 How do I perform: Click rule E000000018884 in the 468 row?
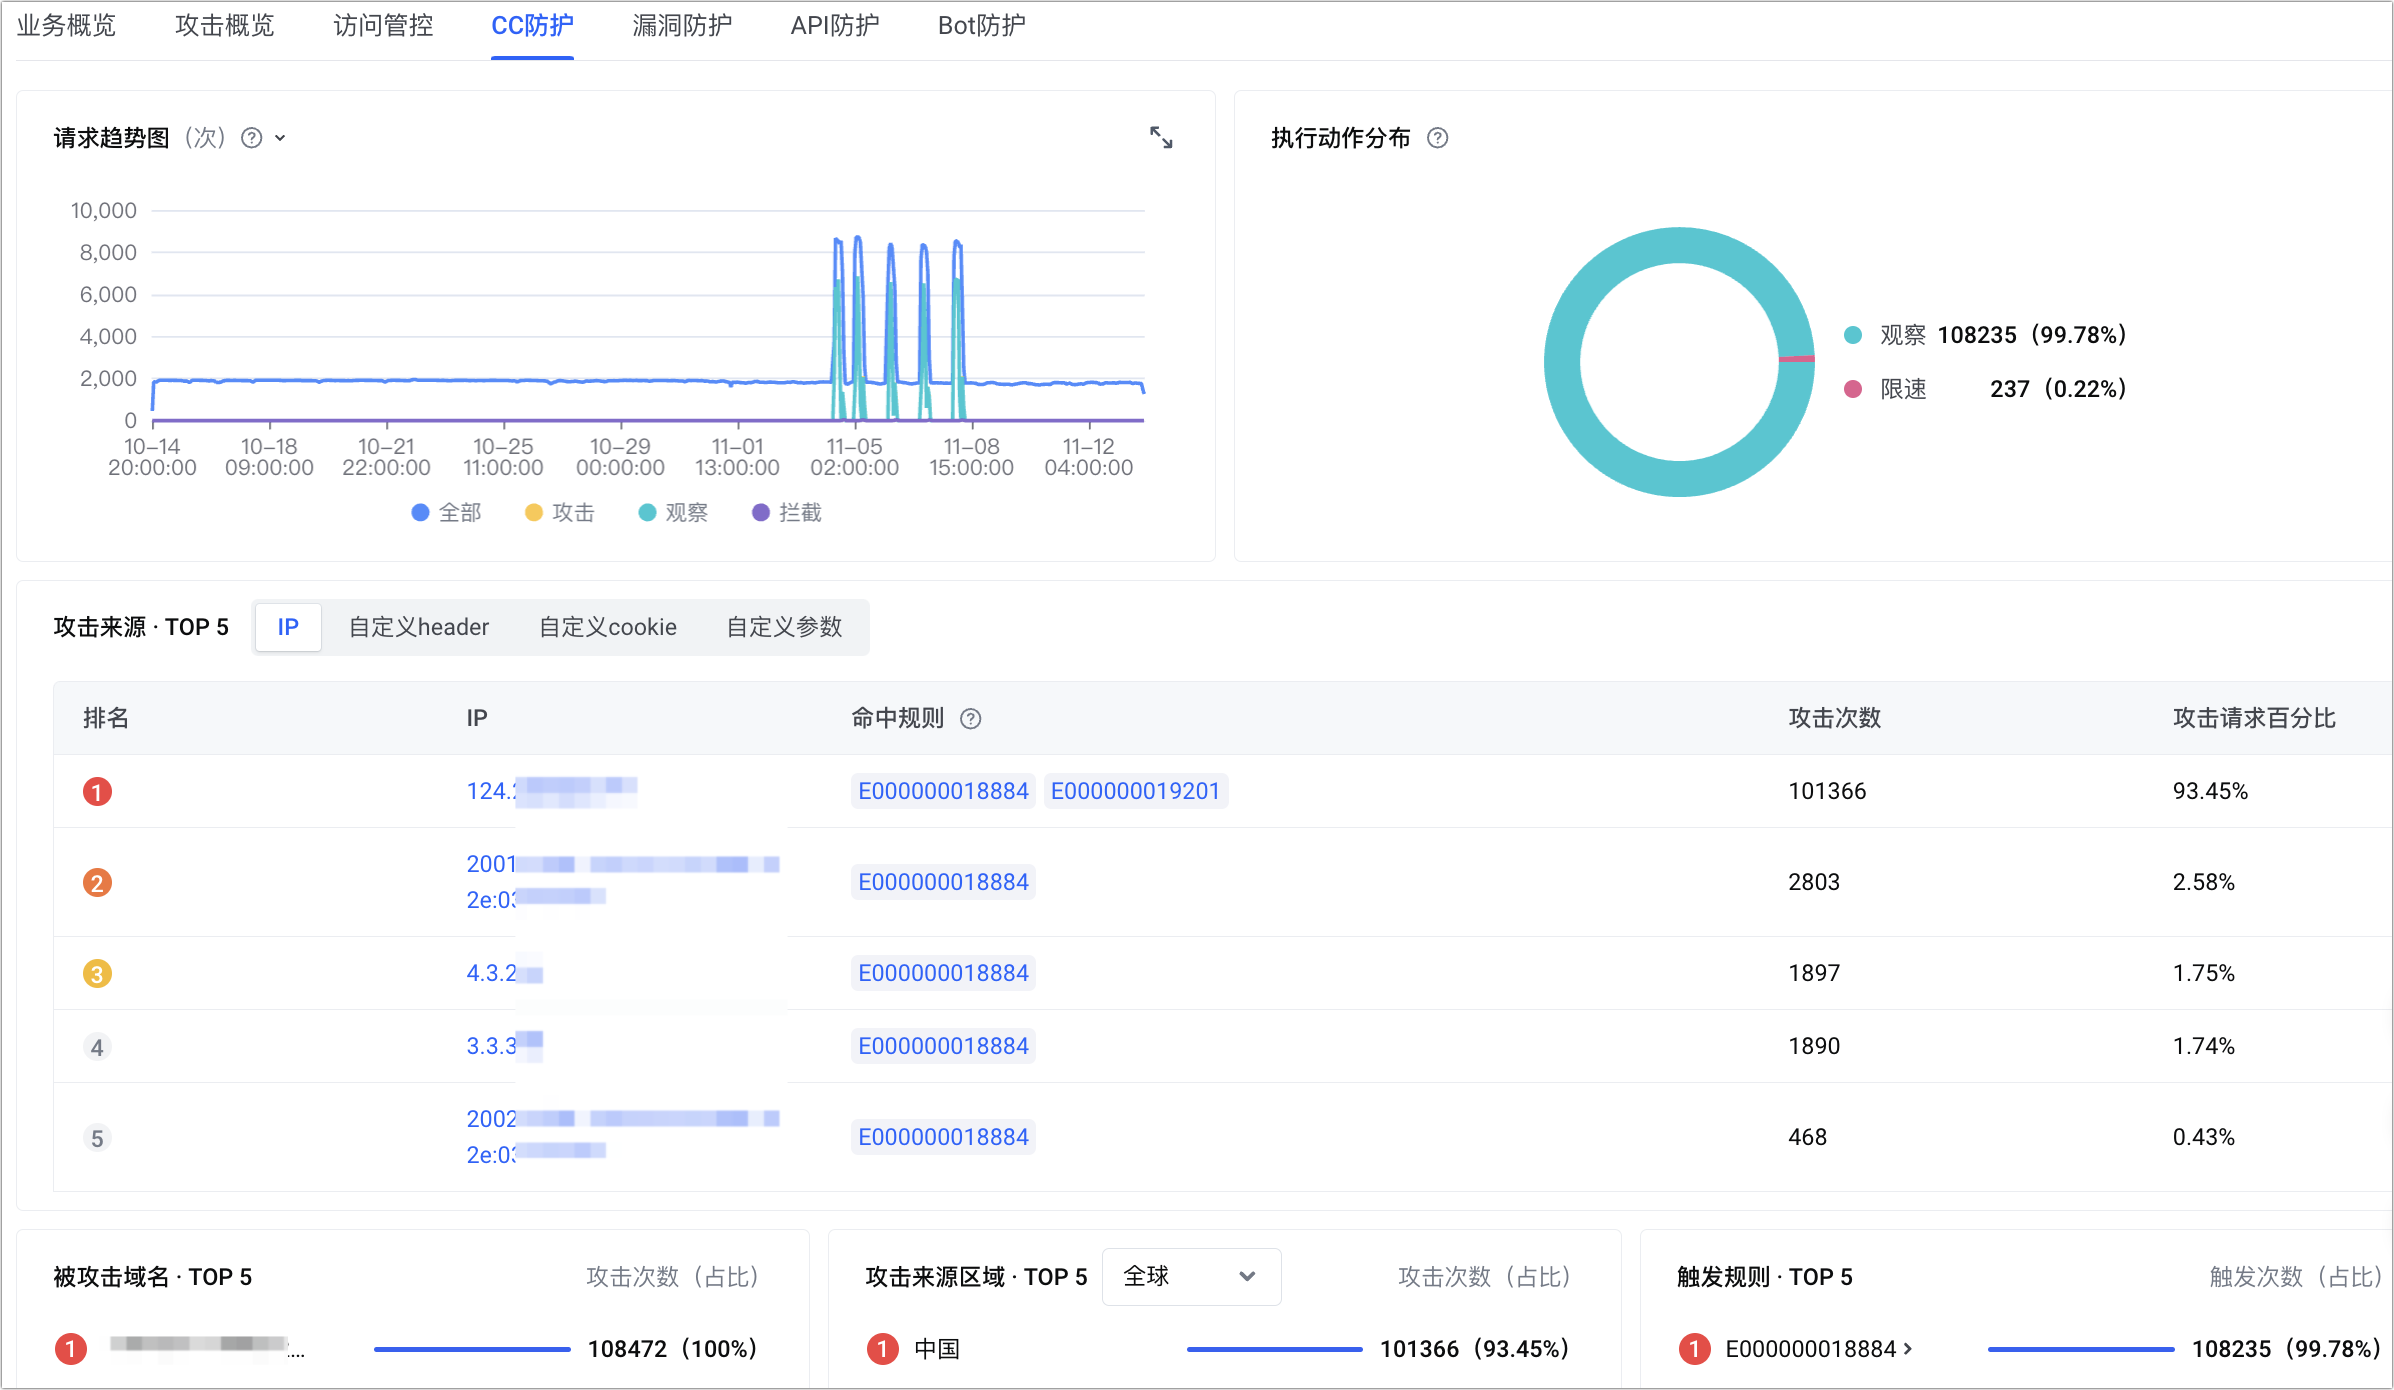[943, 1137]
